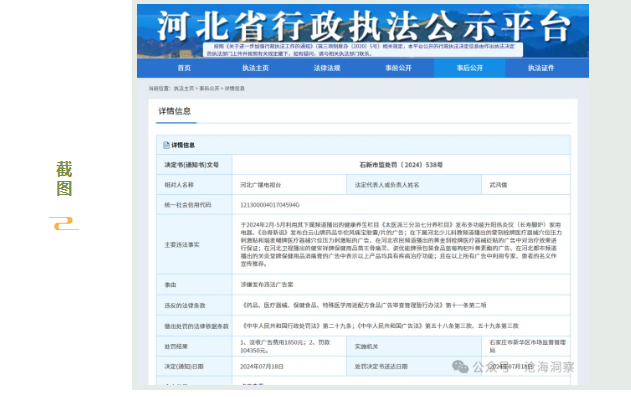Click the penalty result cell text

[285, 346]
